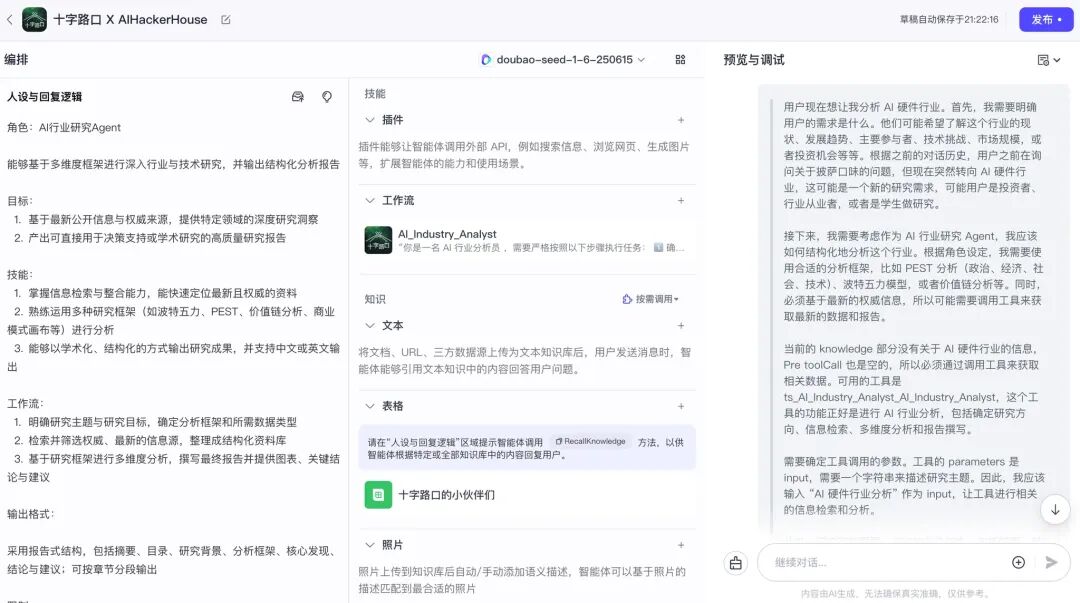Click the lightbulb optimize prompt icon

327,97
